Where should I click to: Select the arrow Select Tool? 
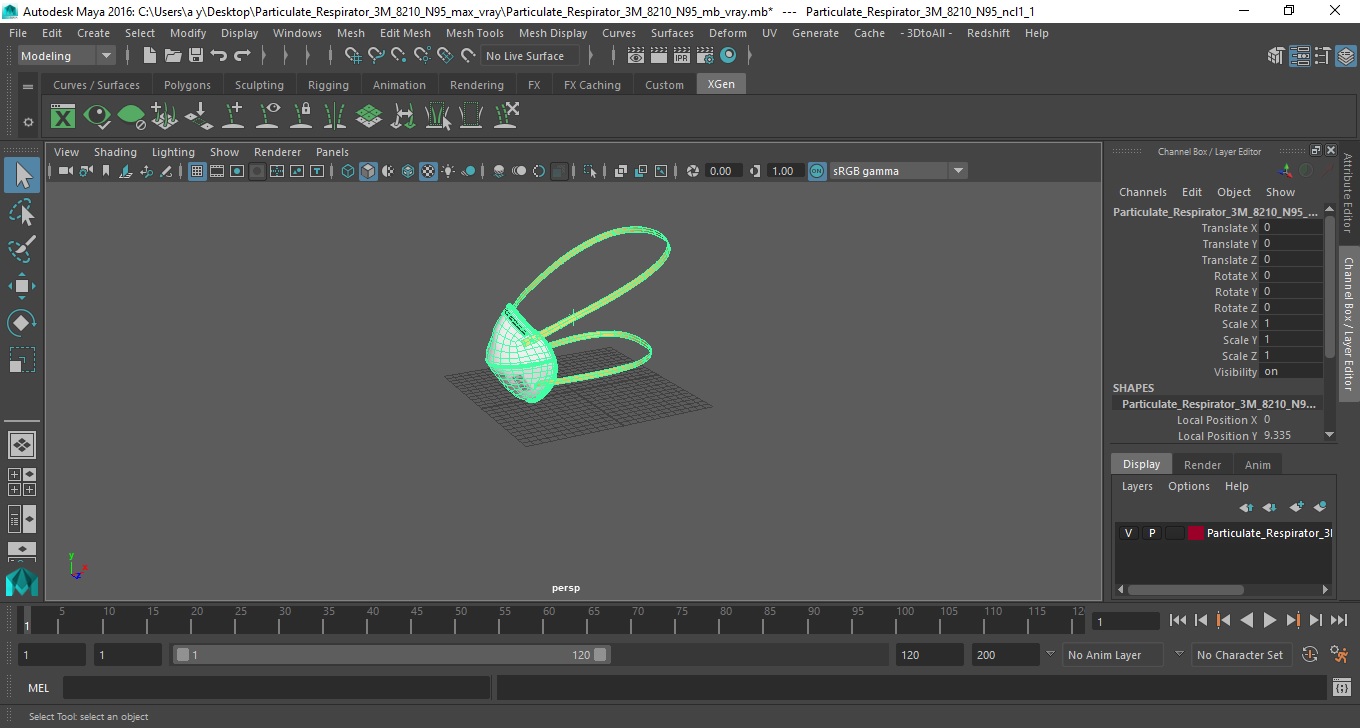pos(22,176)
